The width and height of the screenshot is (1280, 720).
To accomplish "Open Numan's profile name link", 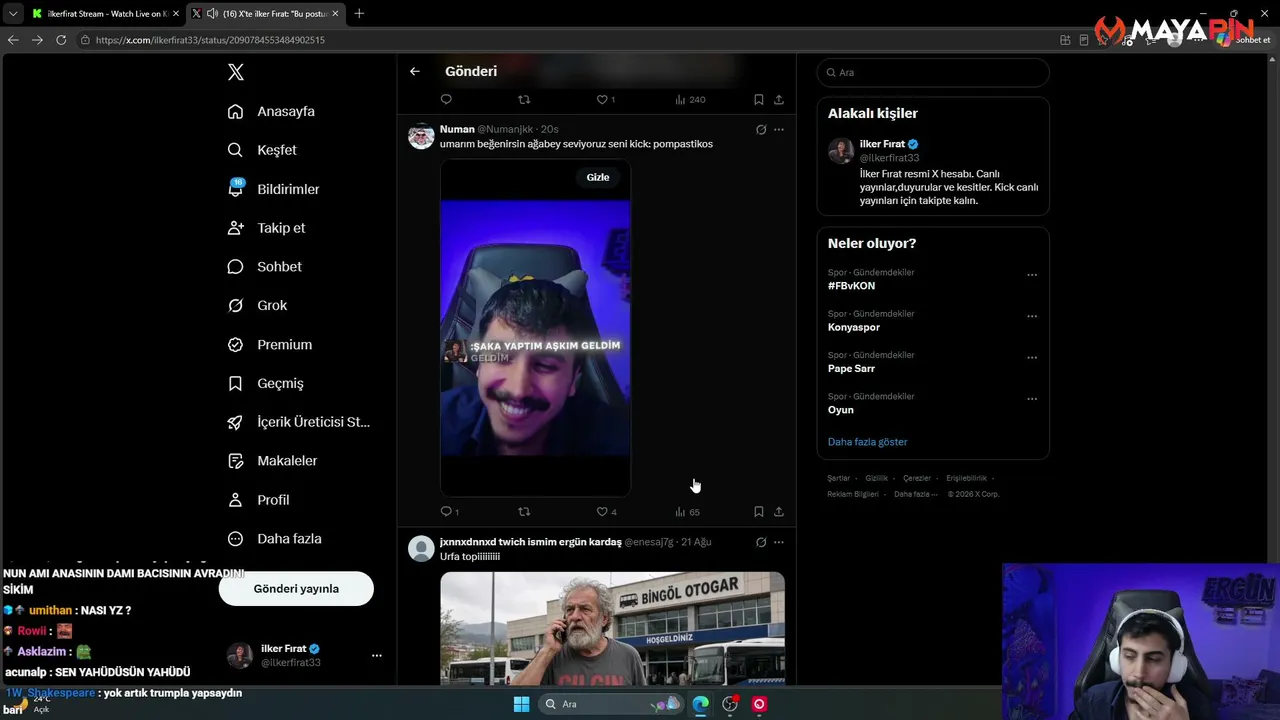I will [457, 129].
